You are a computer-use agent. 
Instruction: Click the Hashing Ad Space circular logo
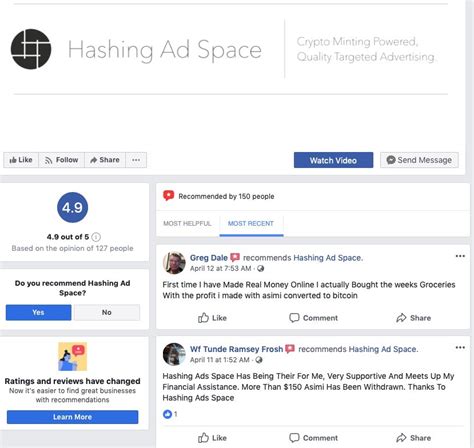point(31,49)
